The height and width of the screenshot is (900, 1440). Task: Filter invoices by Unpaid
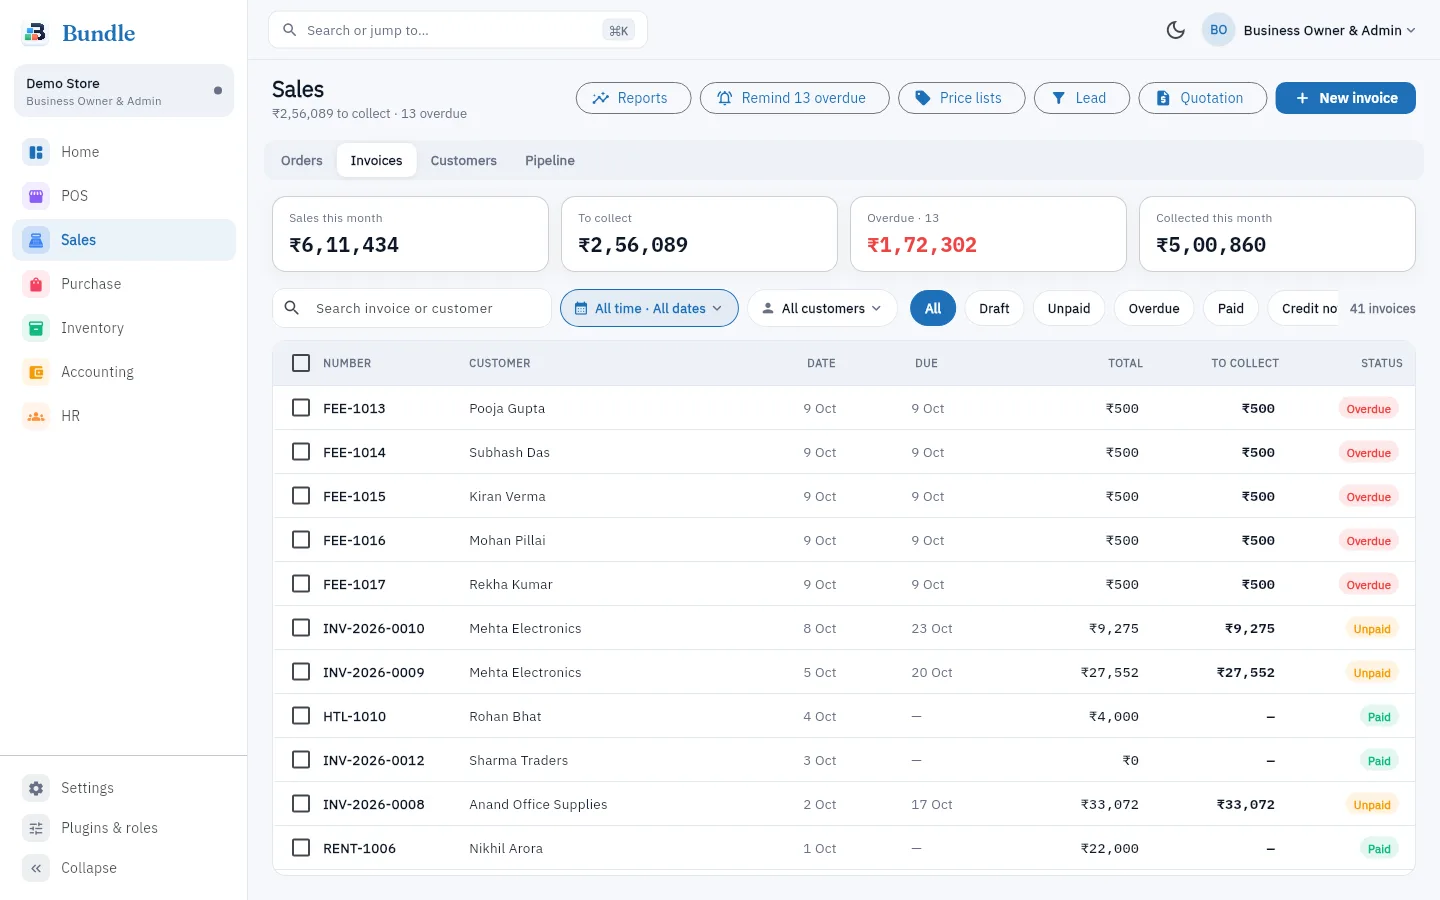(x=1069, y=308)
